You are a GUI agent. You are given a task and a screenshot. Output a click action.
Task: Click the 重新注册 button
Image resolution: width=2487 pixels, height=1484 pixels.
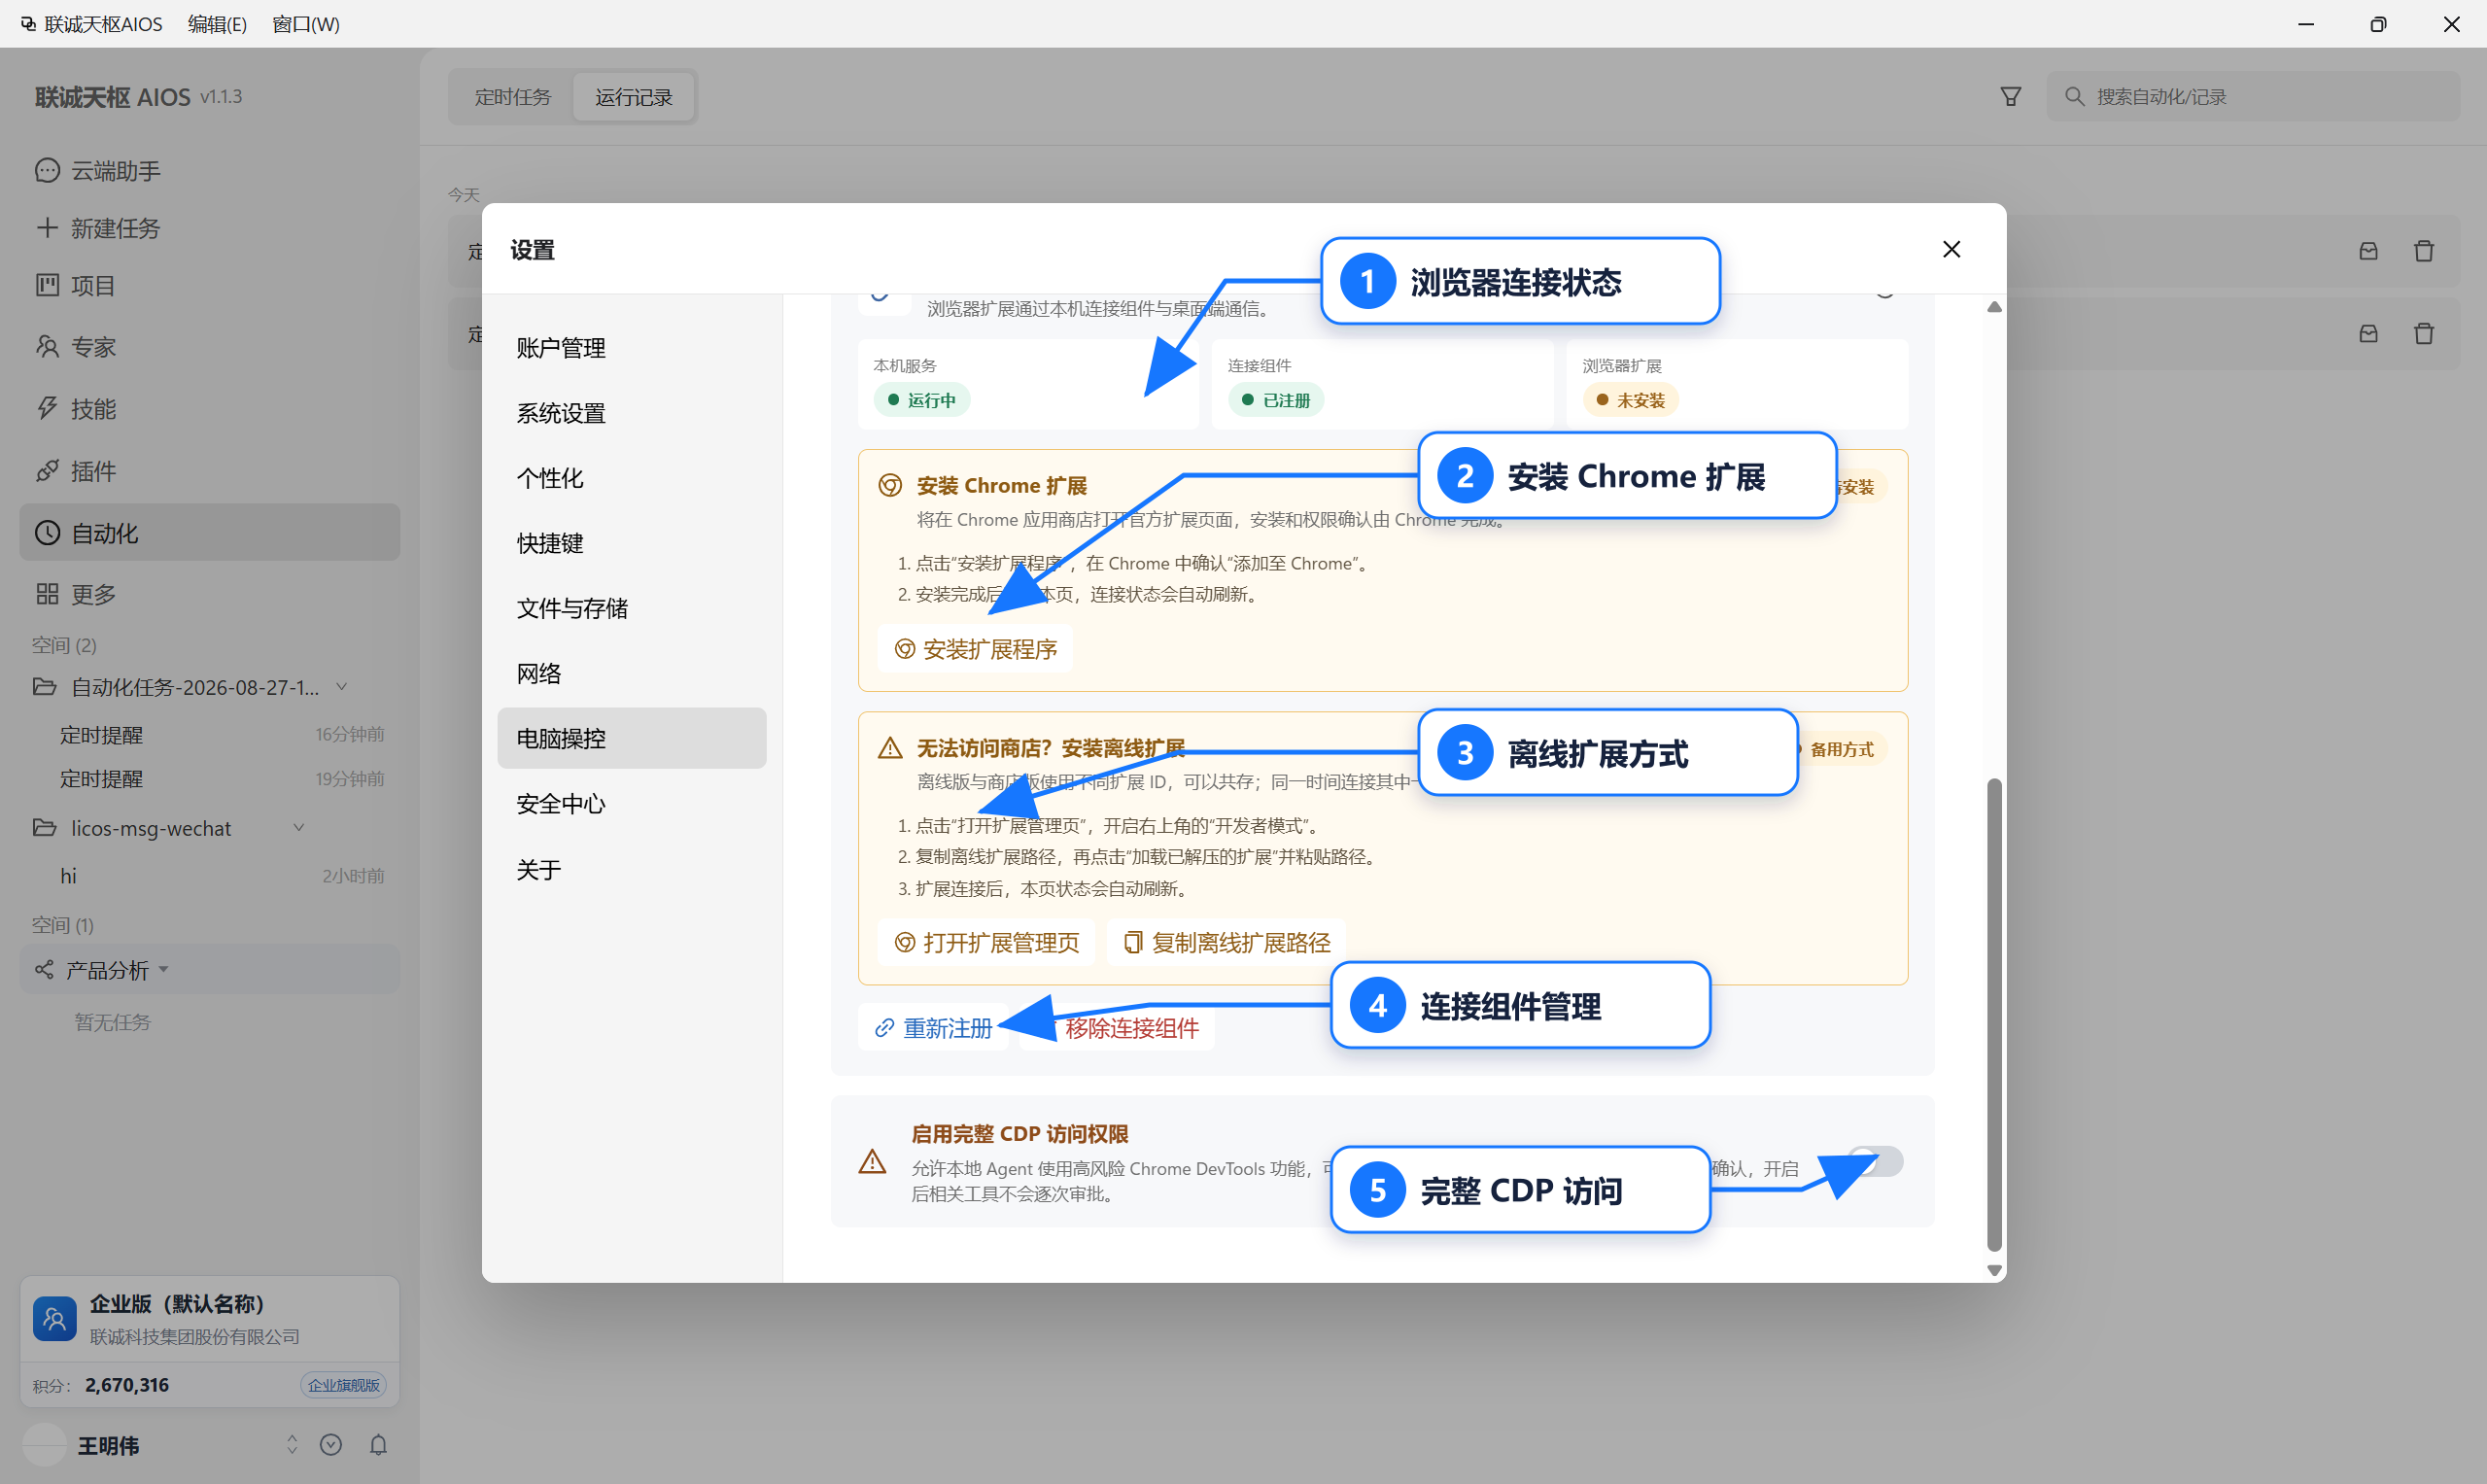[x=933, y=1028]
